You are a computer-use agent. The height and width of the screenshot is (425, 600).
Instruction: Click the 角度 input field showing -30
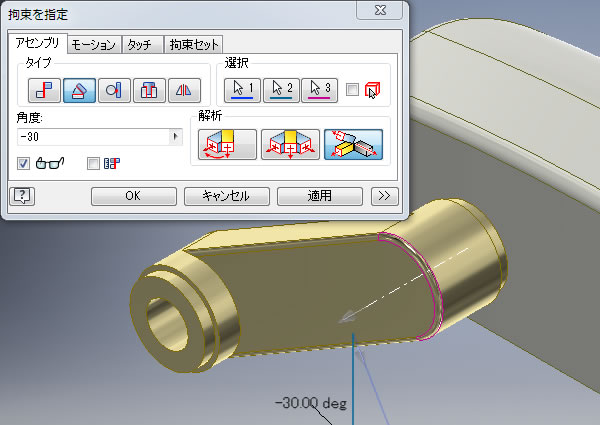point(93,137)
